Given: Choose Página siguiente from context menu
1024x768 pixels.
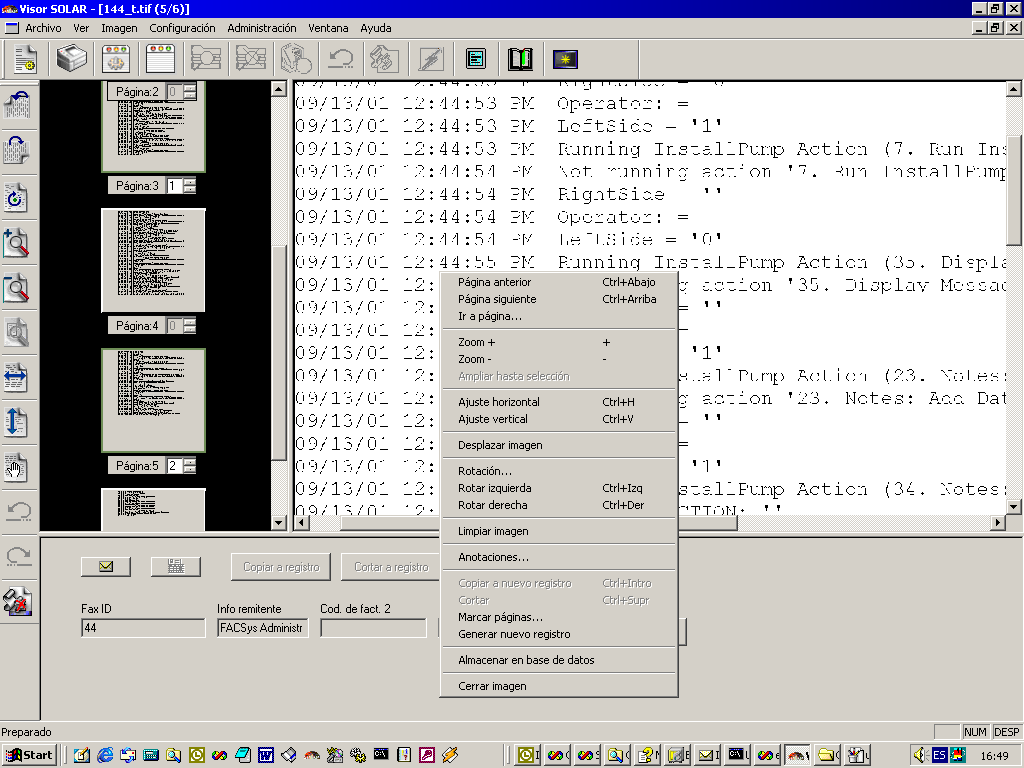Looking at the screenshot, I should coord(559,299).
